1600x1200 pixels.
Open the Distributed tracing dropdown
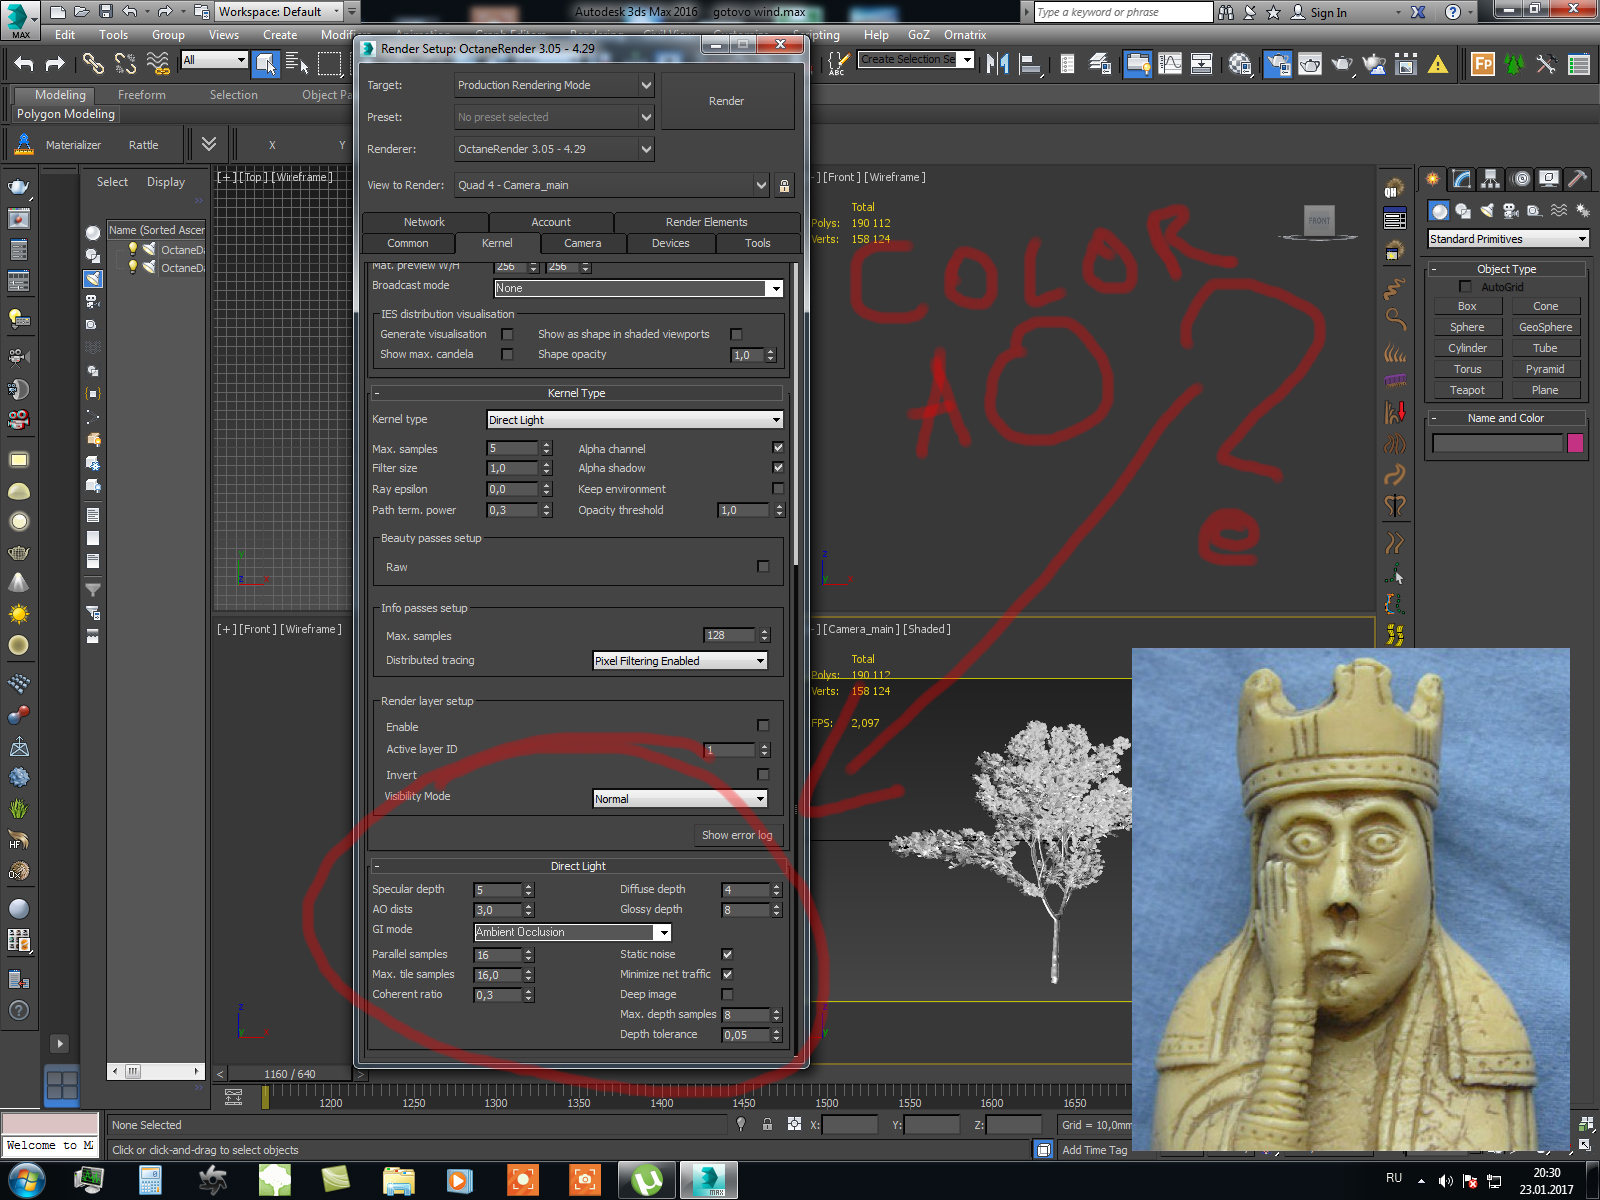click(680, 661)
